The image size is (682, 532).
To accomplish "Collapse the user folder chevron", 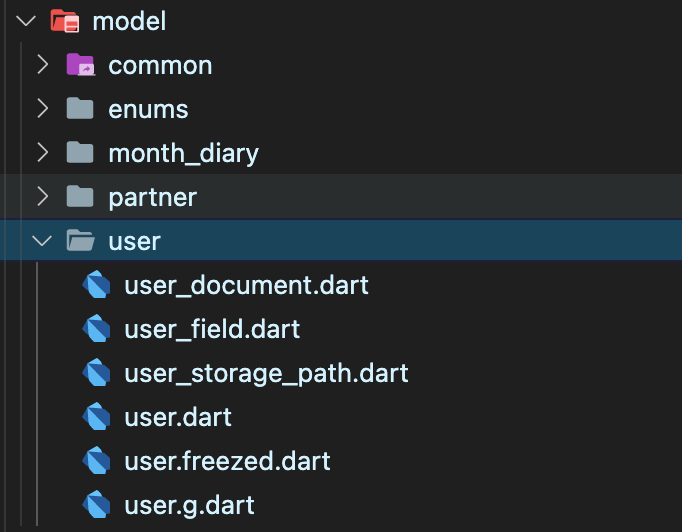I will tap(42, 241).
